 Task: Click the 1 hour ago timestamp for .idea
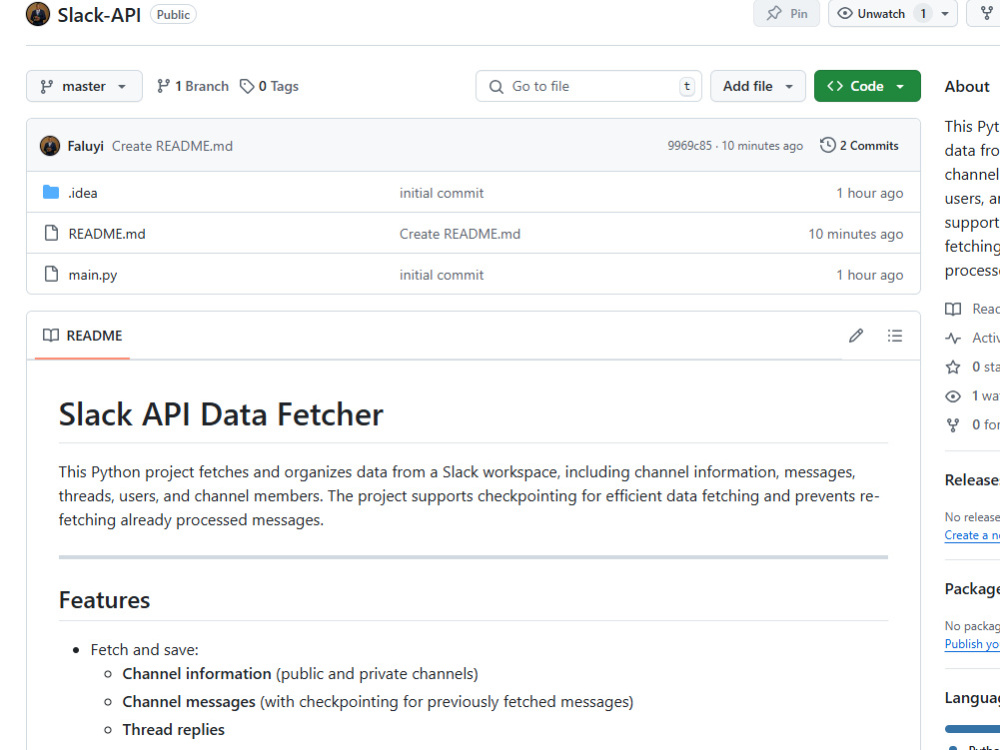click(x=870, y=193)
